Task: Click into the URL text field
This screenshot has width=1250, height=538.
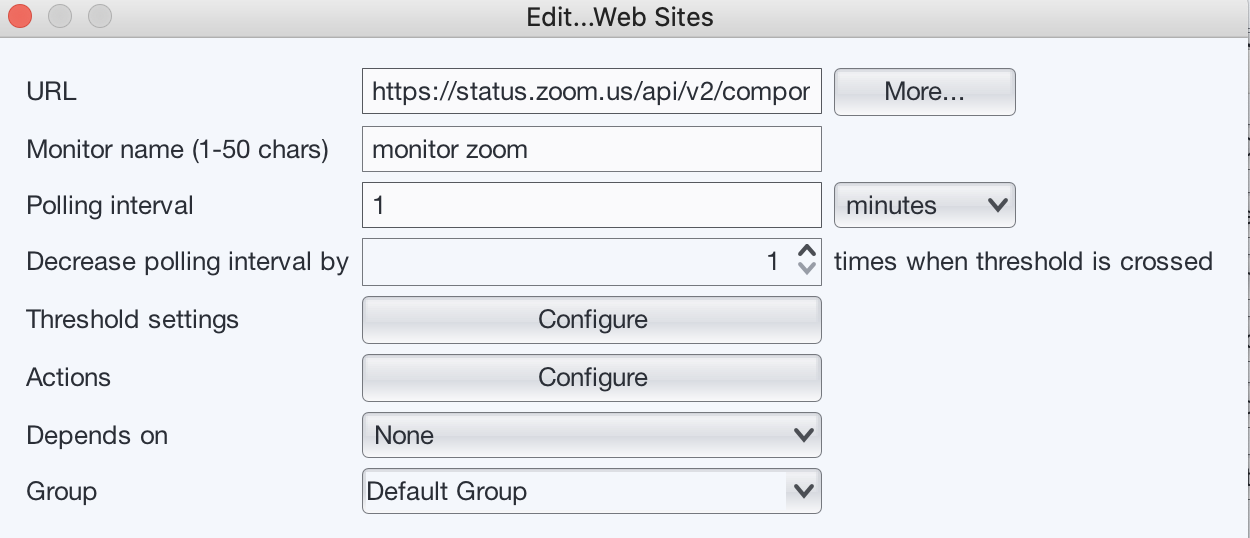Action: (591, 92)
